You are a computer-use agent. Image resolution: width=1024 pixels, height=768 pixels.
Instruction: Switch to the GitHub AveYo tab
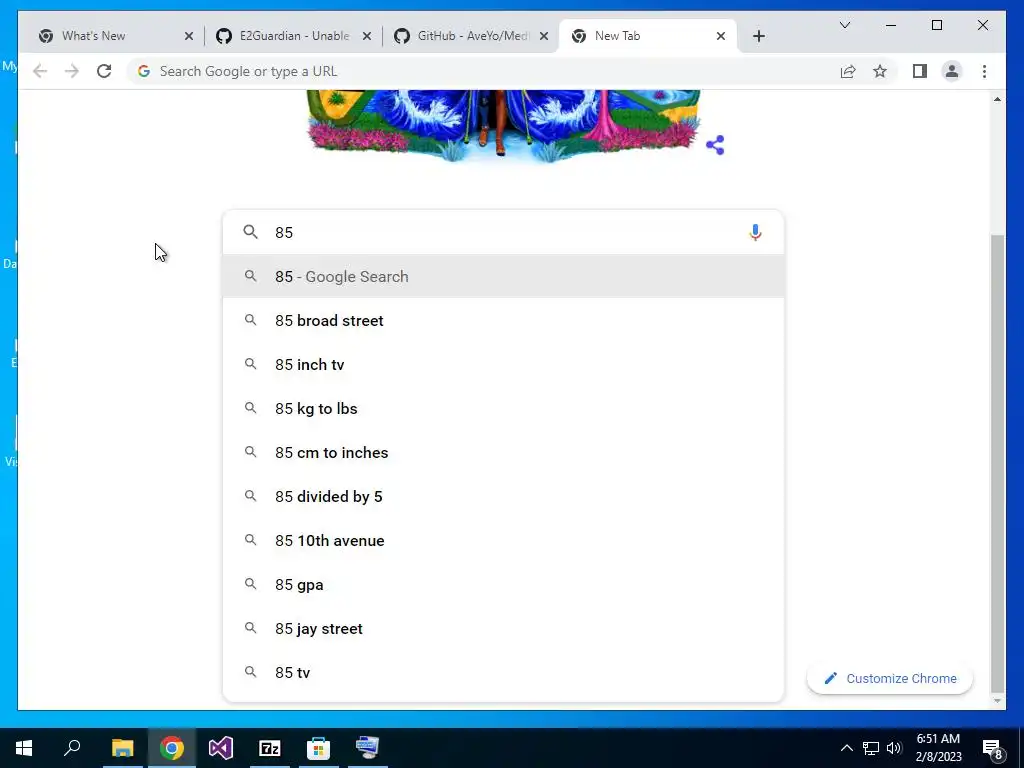point(471,36)
